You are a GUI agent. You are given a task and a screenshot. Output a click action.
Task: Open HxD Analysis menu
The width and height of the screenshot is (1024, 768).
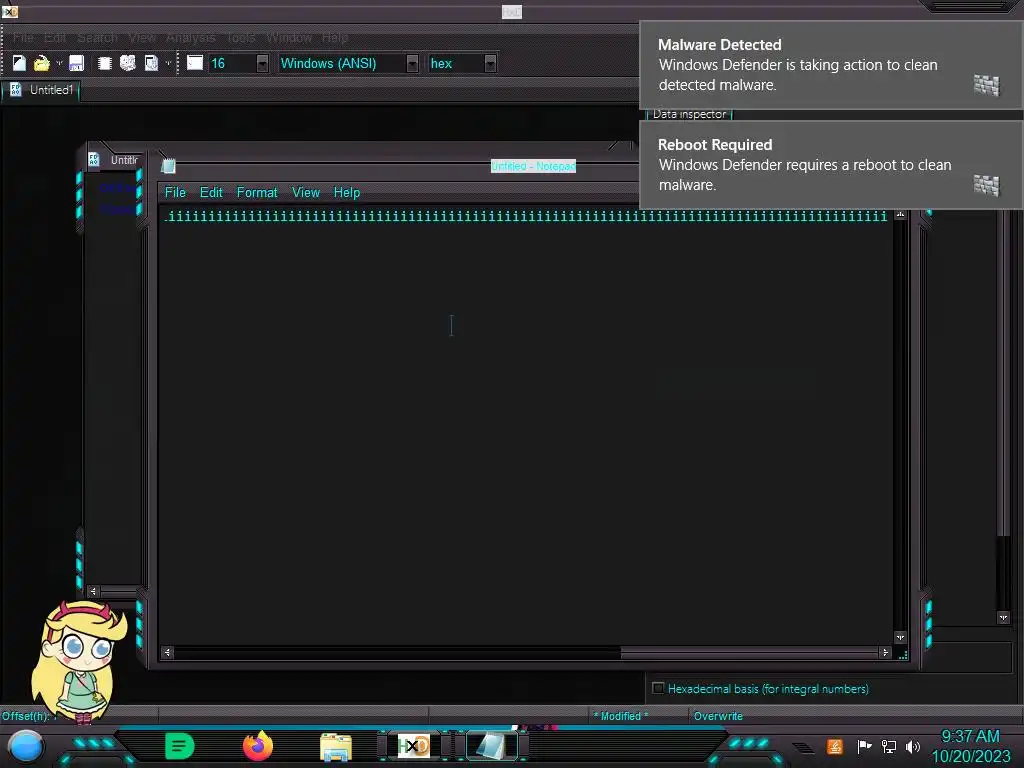[190, 38]
